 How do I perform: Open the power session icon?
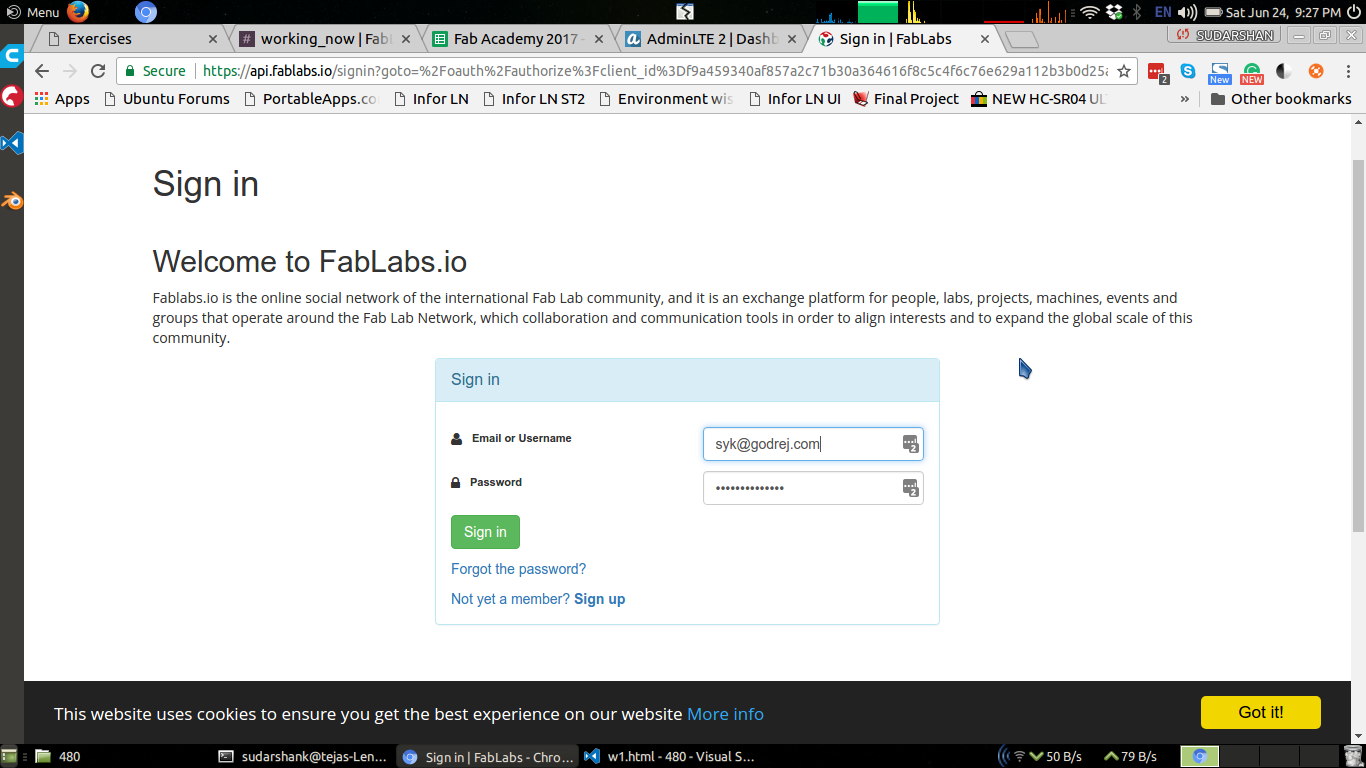[x=1354, y=12]
